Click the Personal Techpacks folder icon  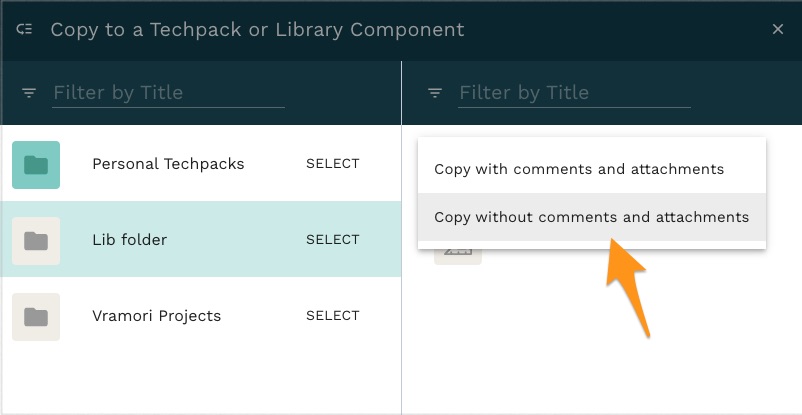[36, 165]
